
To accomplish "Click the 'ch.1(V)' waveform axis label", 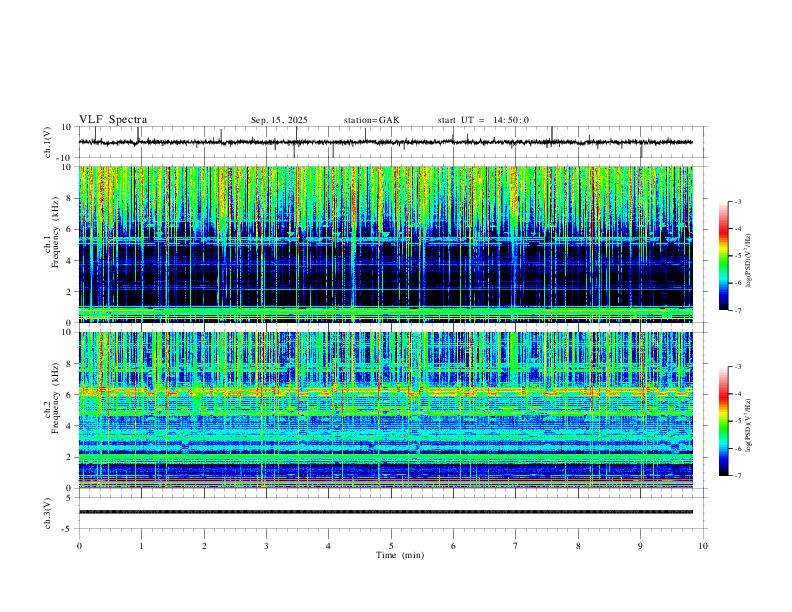I will pyautogui.click(x=48, y=142).
